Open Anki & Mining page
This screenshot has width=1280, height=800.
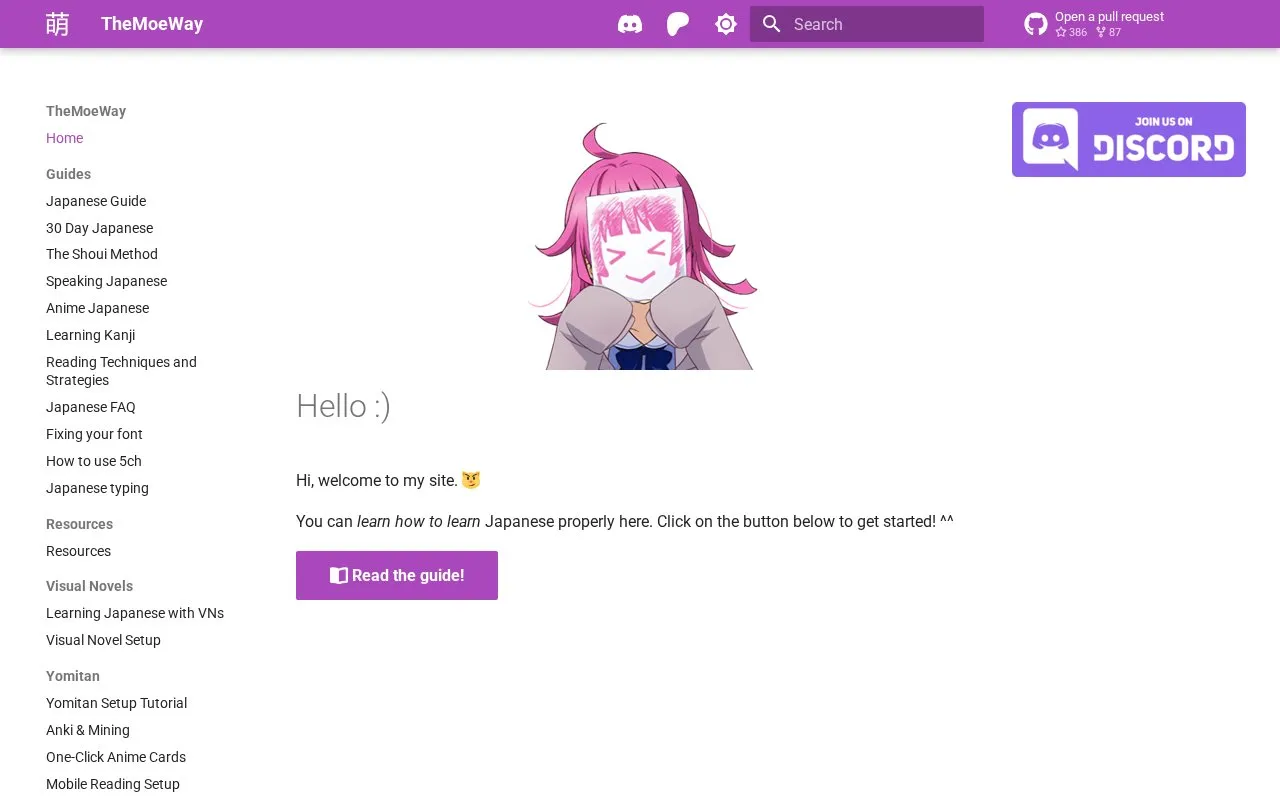pos(88,730)
